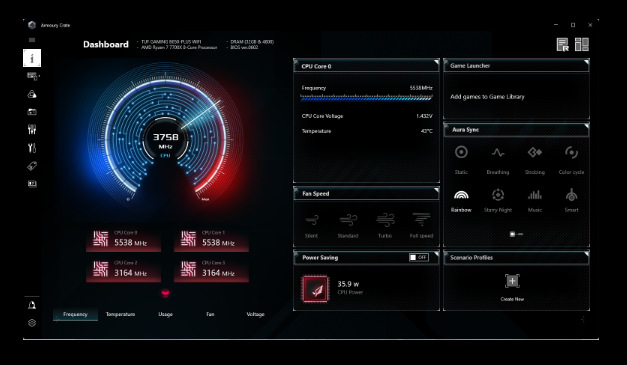Viewport: 627px width, 365px height.
Task: Toggle the Power Saving switch
Action: (419, 257)
